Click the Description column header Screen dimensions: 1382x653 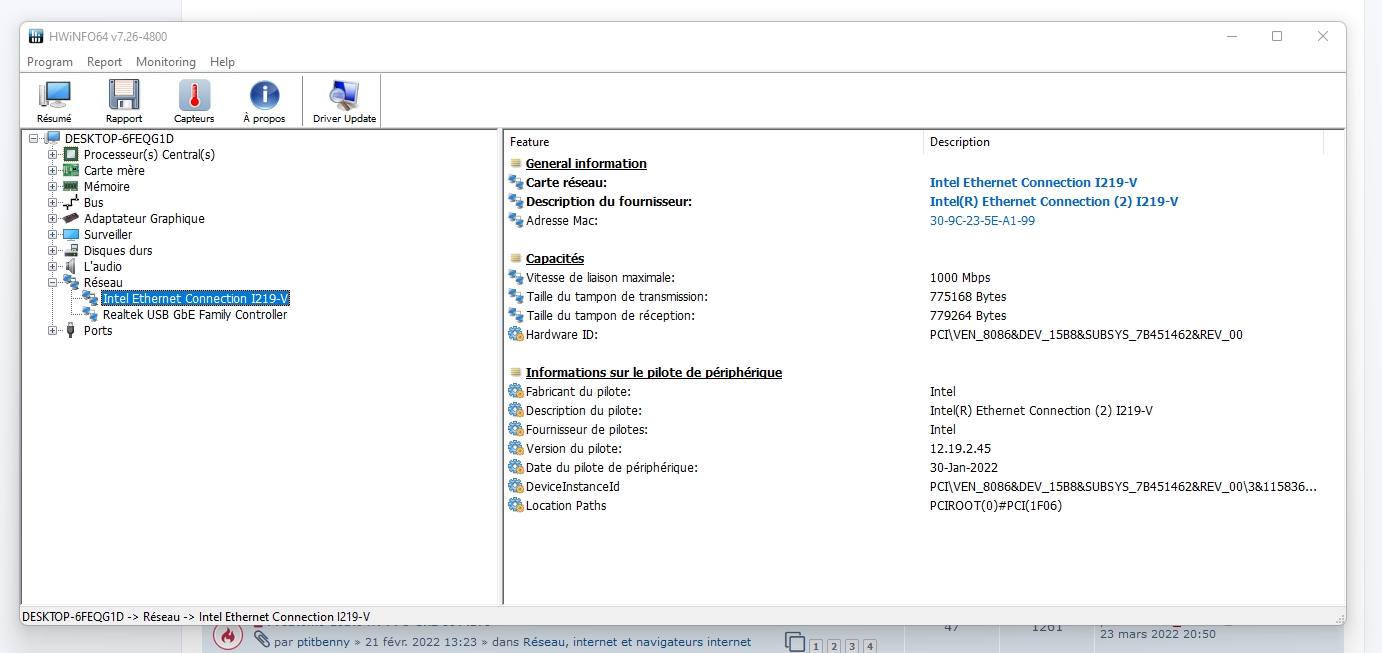point(1124,142)
